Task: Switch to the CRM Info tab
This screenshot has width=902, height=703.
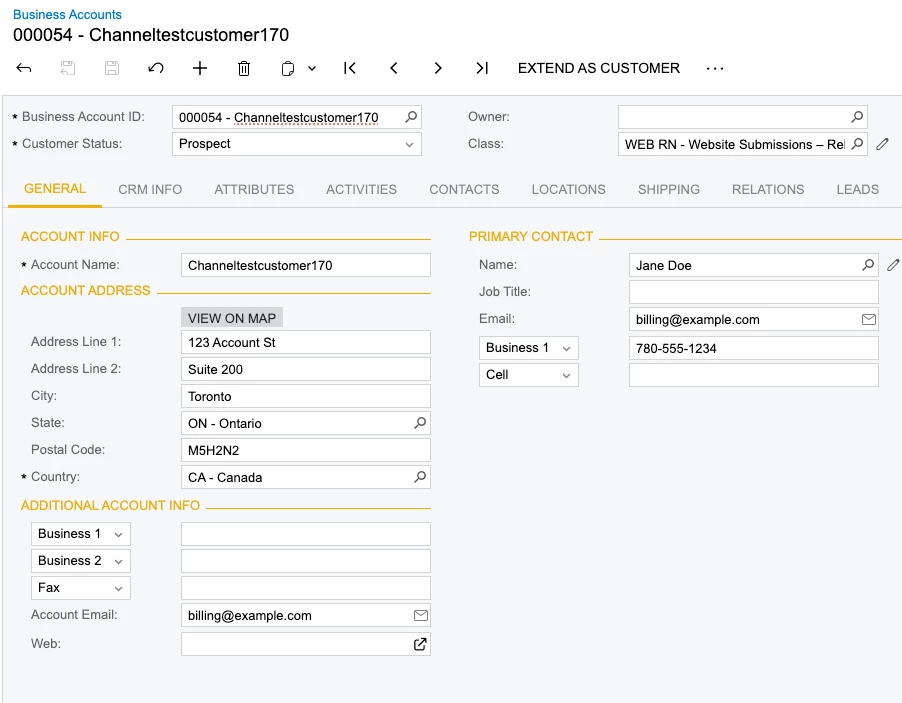Action: (x=150, y=189)
